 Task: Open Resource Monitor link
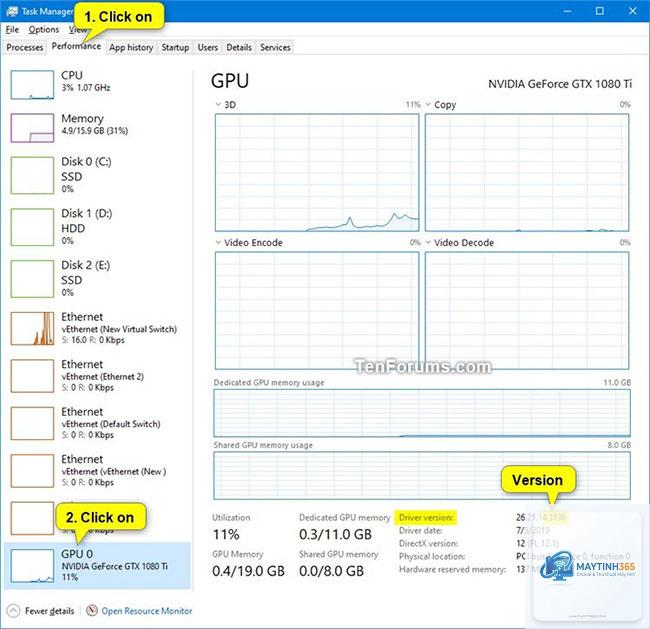tap(147, 611)
